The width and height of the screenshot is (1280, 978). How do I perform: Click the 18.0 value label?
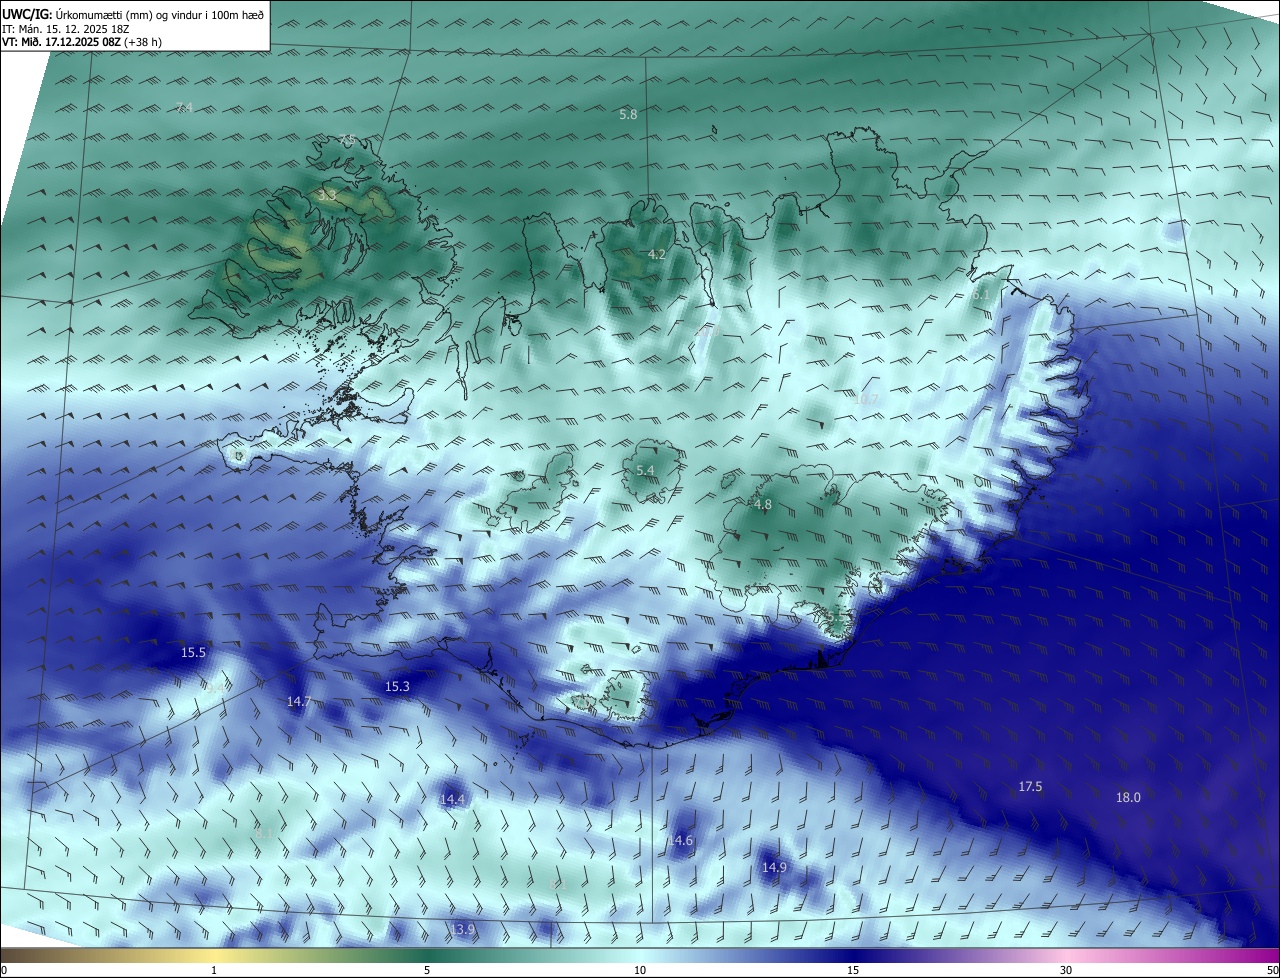(1128, 798)
